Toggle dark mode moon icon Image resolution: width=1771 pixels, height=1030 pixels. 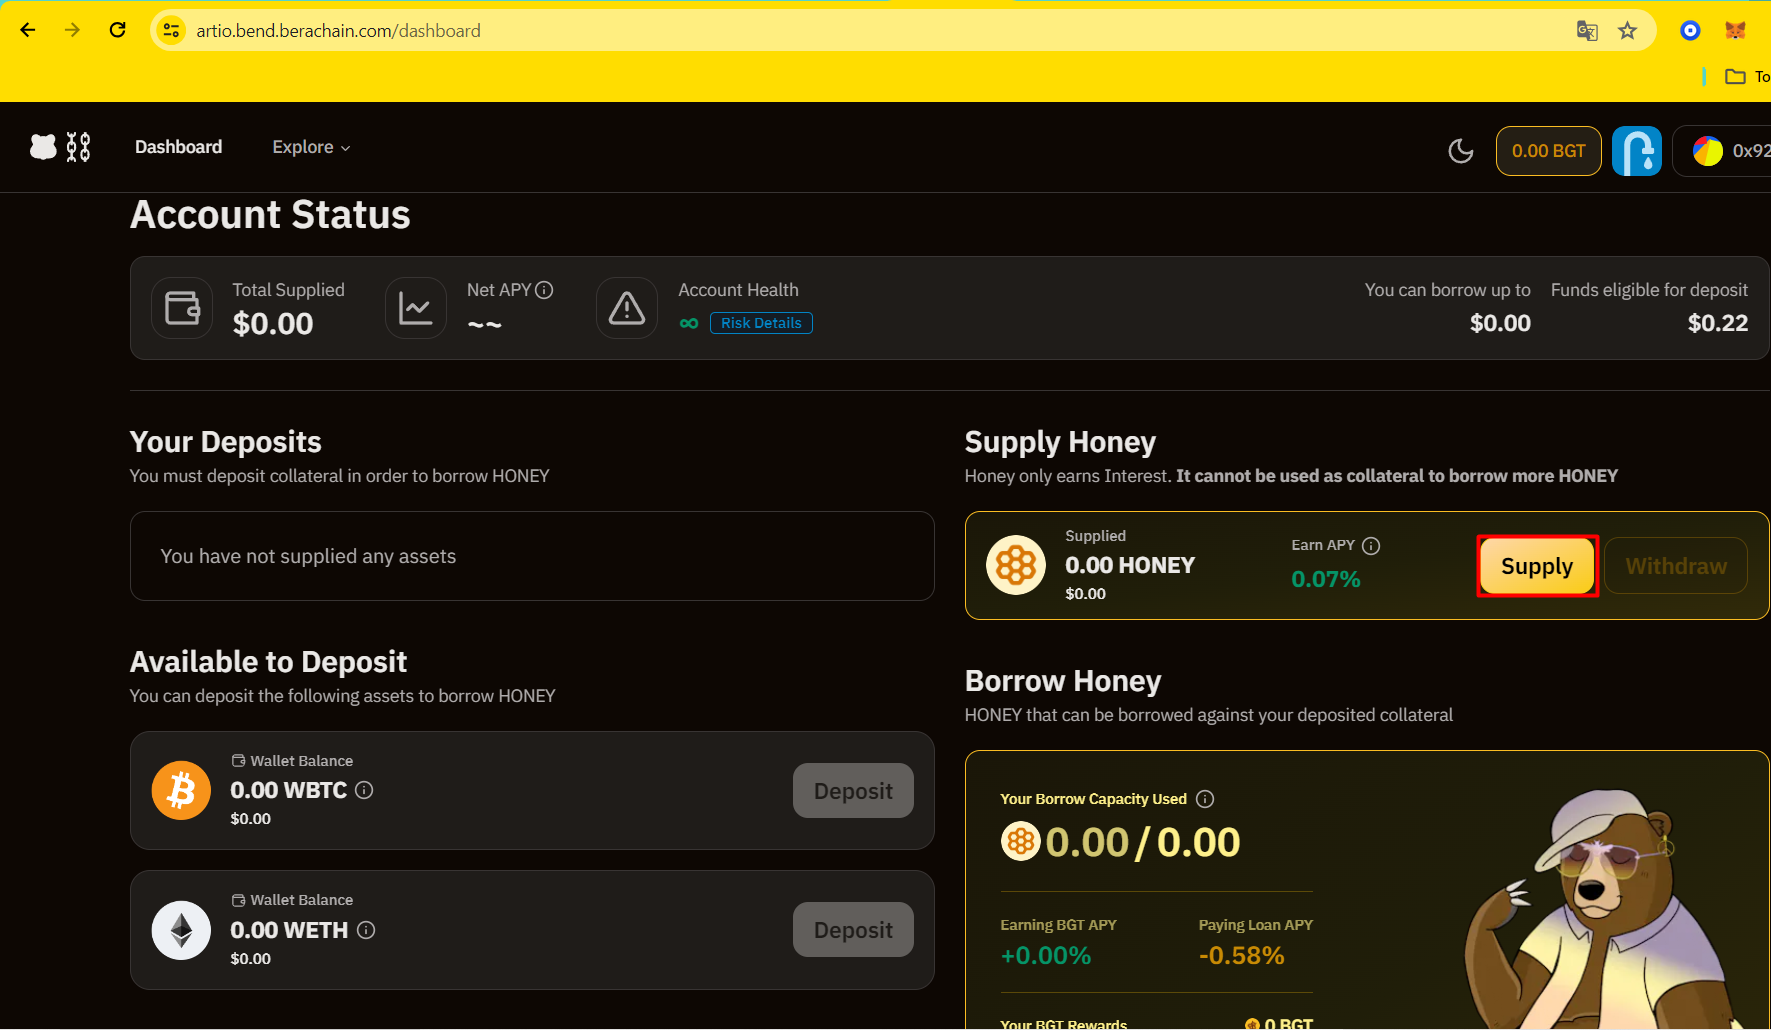[x=1461, y=151]
